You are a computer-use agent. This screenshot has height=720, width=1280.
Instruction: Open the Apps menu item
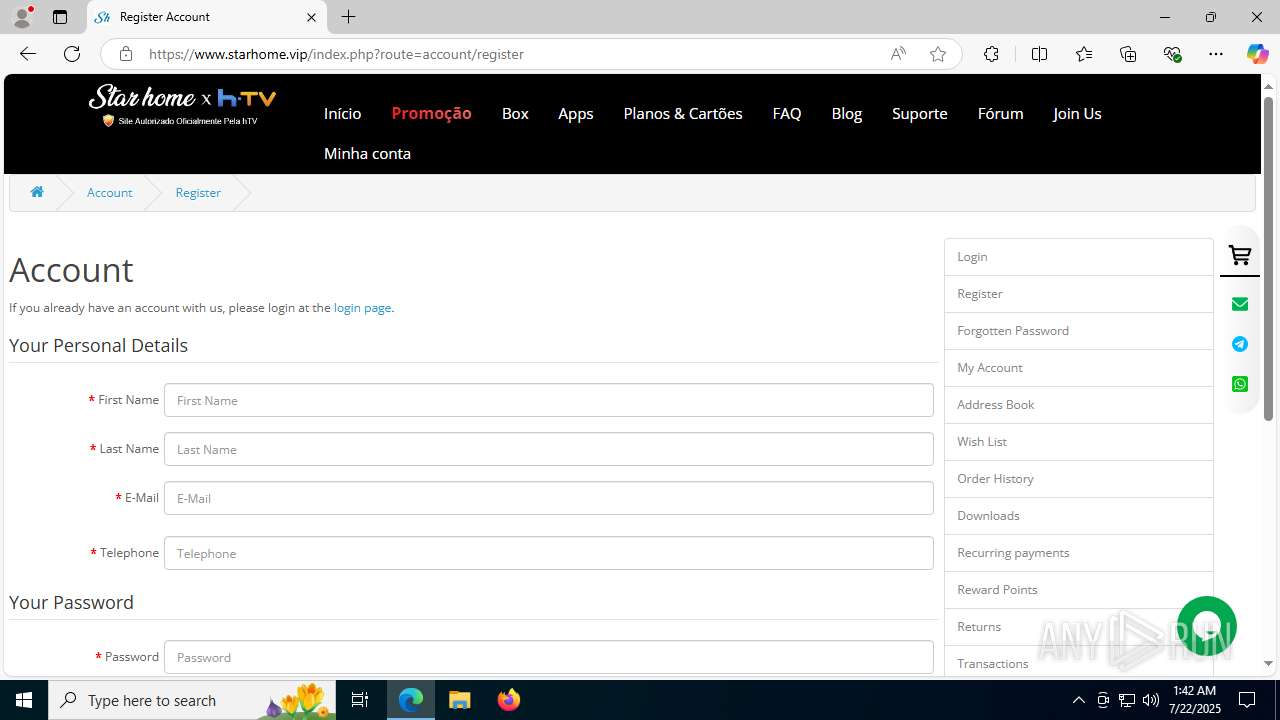576,113
